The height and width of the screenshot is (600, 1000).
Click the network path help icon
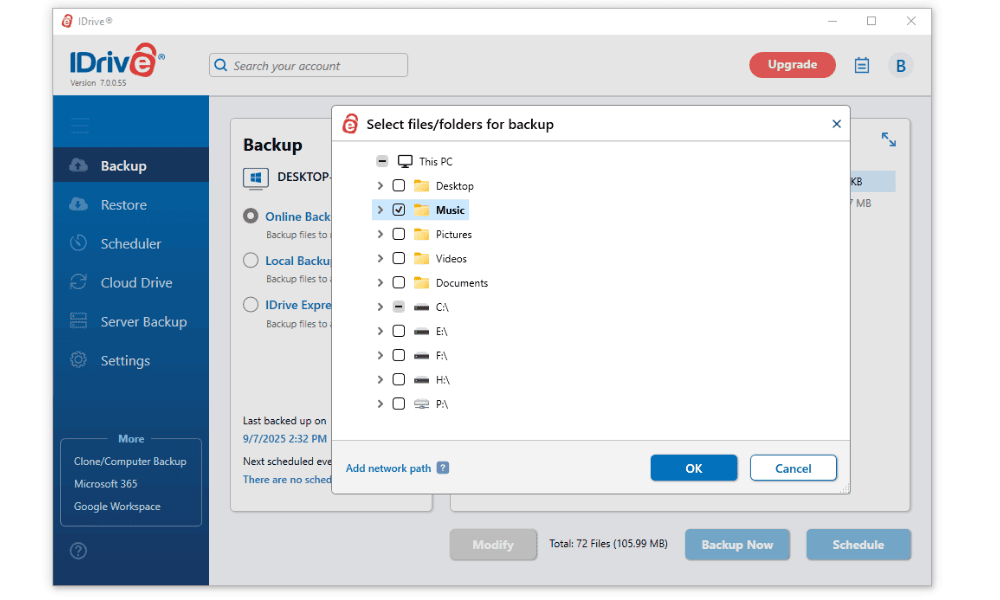click(x=443, y=468)
